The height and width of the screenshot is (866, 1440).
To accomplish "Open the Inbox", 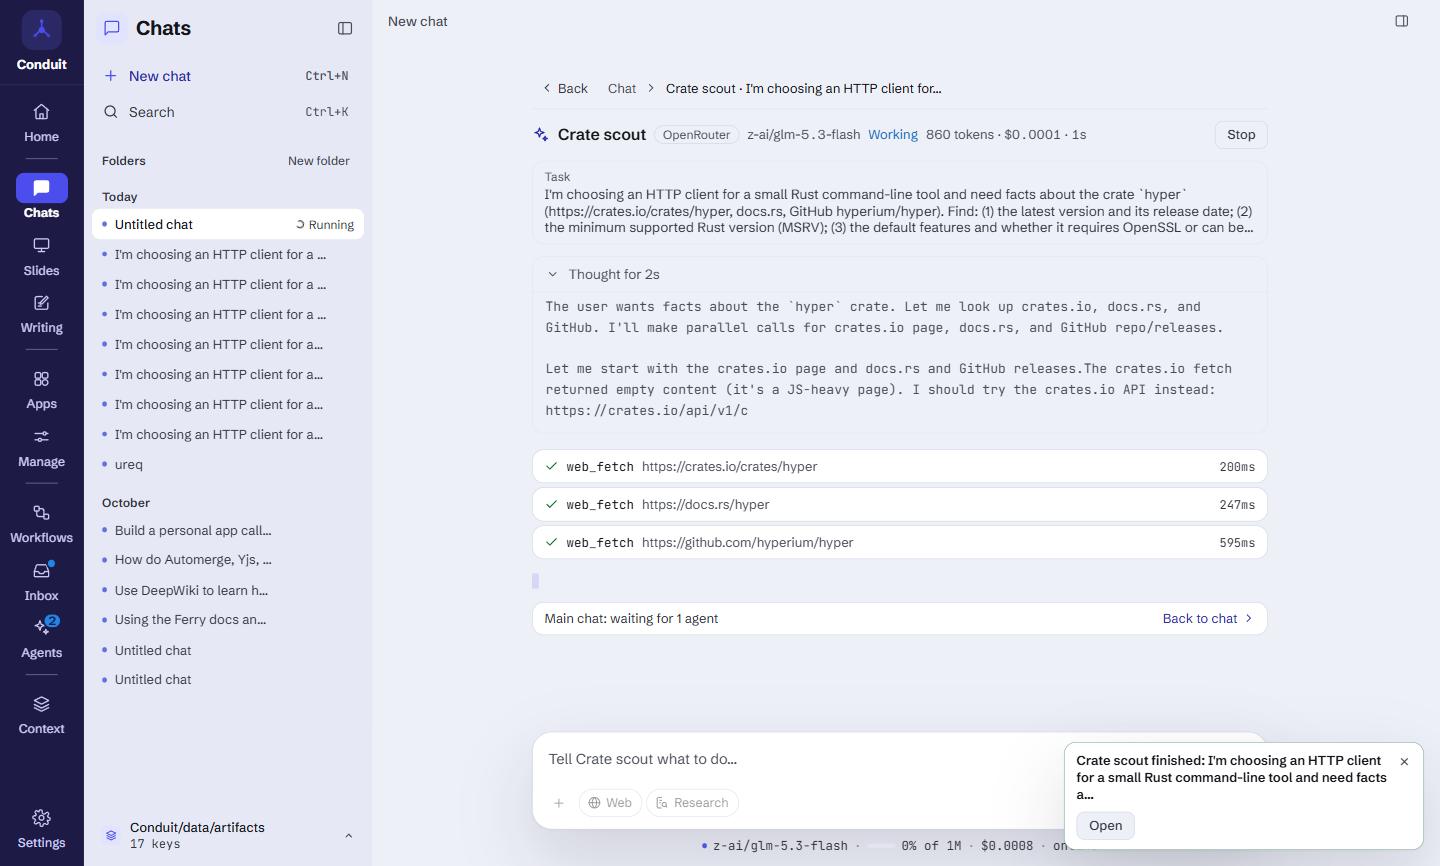I will 41,582.
